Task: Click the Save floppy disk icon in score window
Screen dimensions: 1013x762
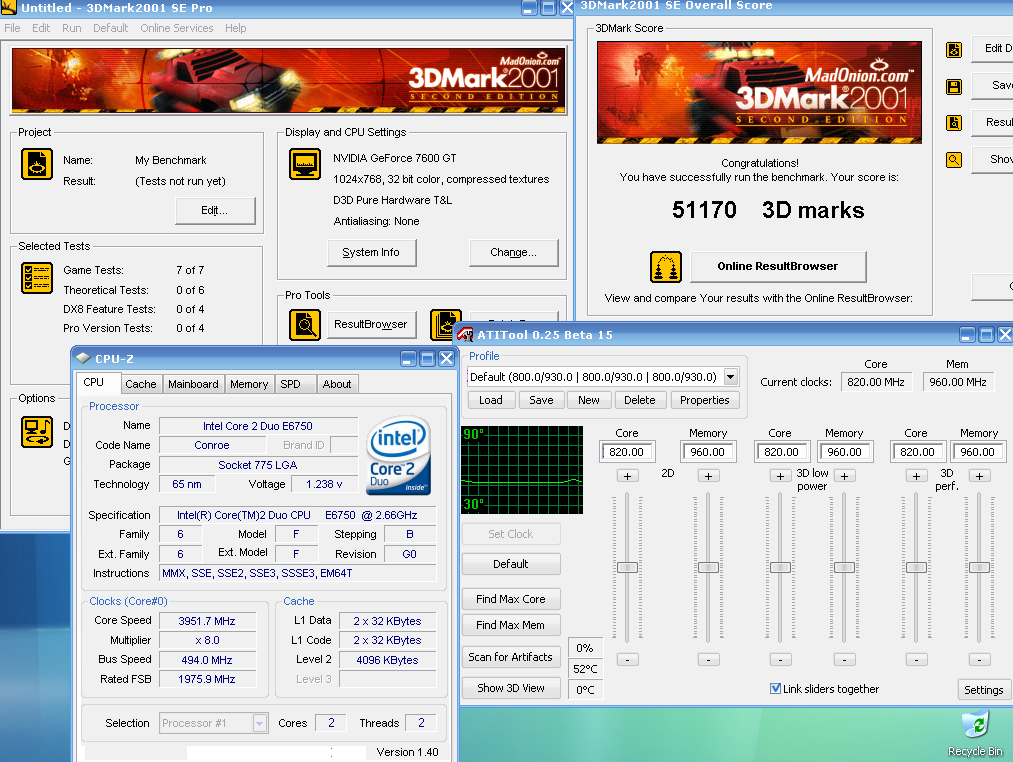Action: click(954, 87)
